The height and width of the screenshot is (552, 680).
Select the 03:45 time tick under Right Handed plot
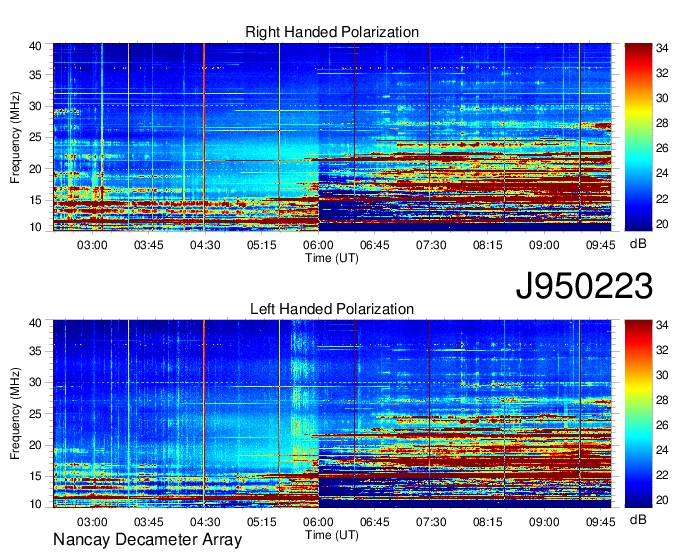148,245
